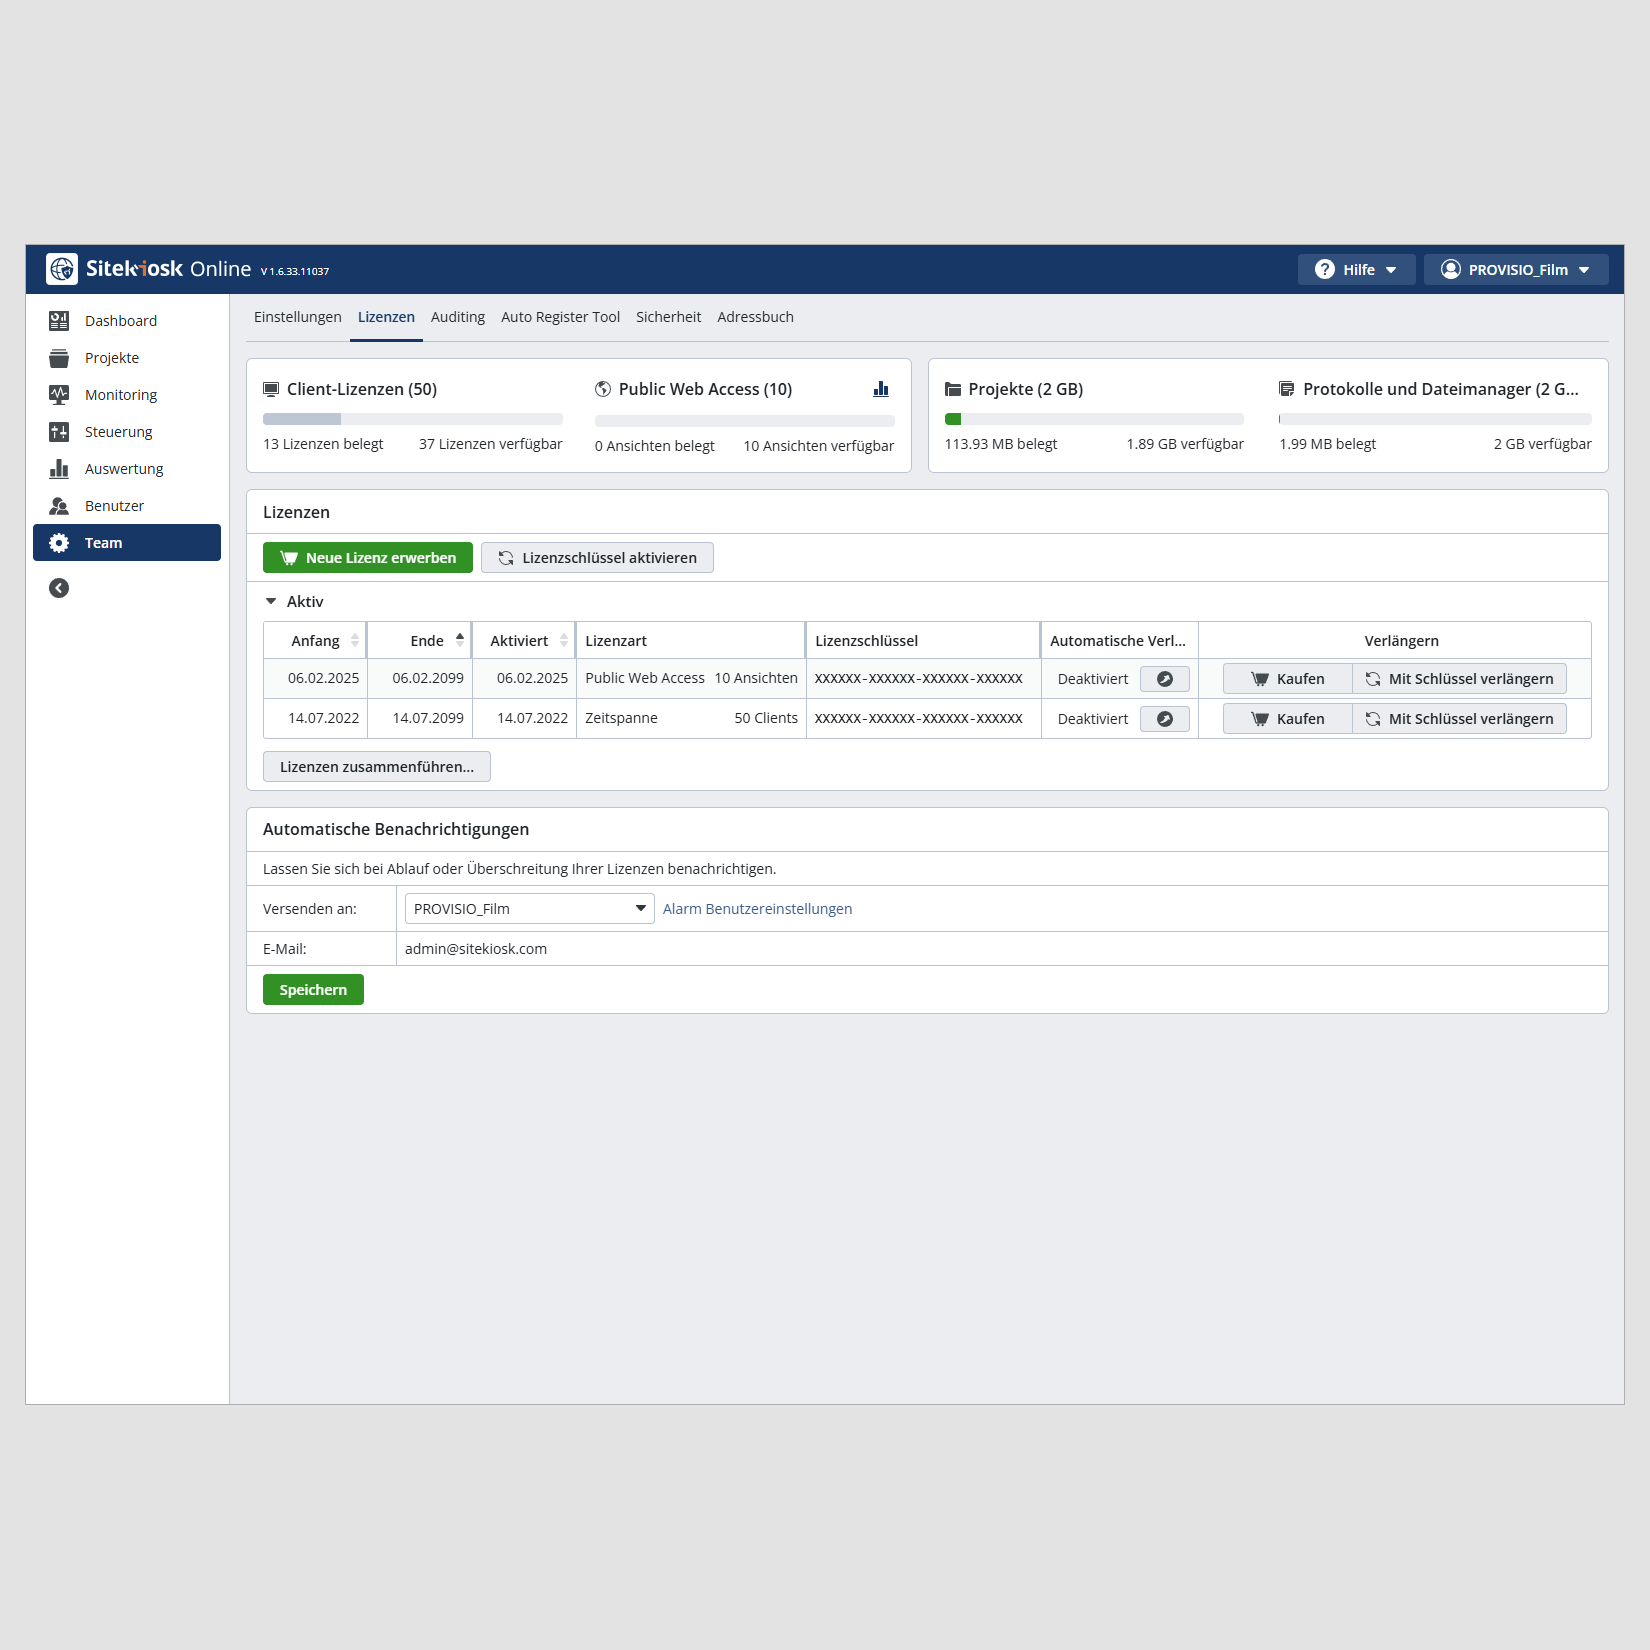This screenshot has width=1650, height=1650.
Task: Toggle auto-renewal for Zeitspanne 50 Clients license
Action: tap(1164, 719)
